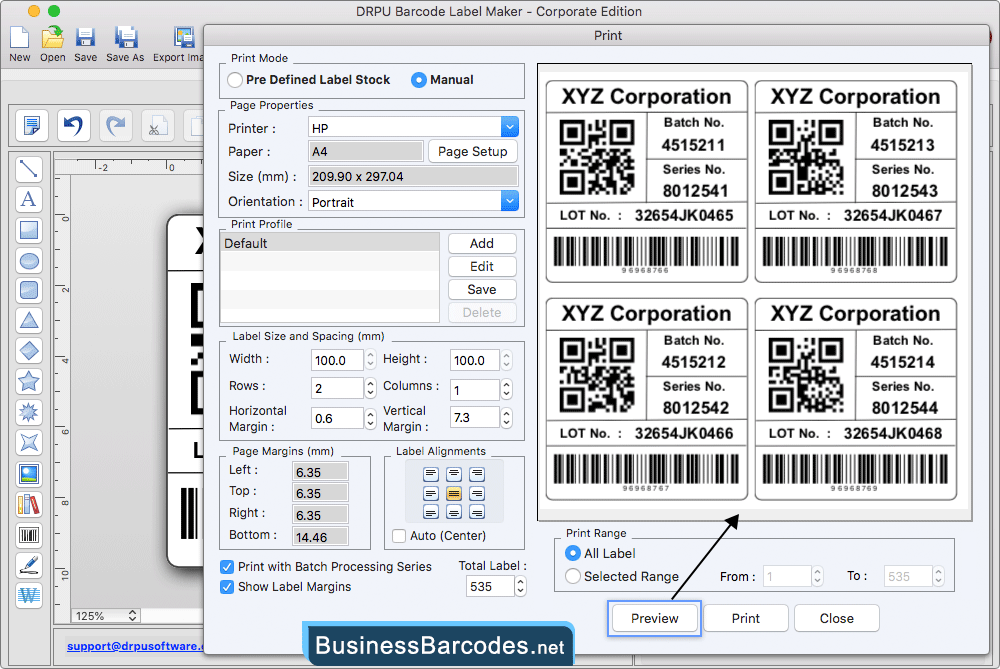The height and width of the screenshot is (669, 1000).
Task: Select the All Label print range
Action: pyautogui.click(x=573, y=553)
